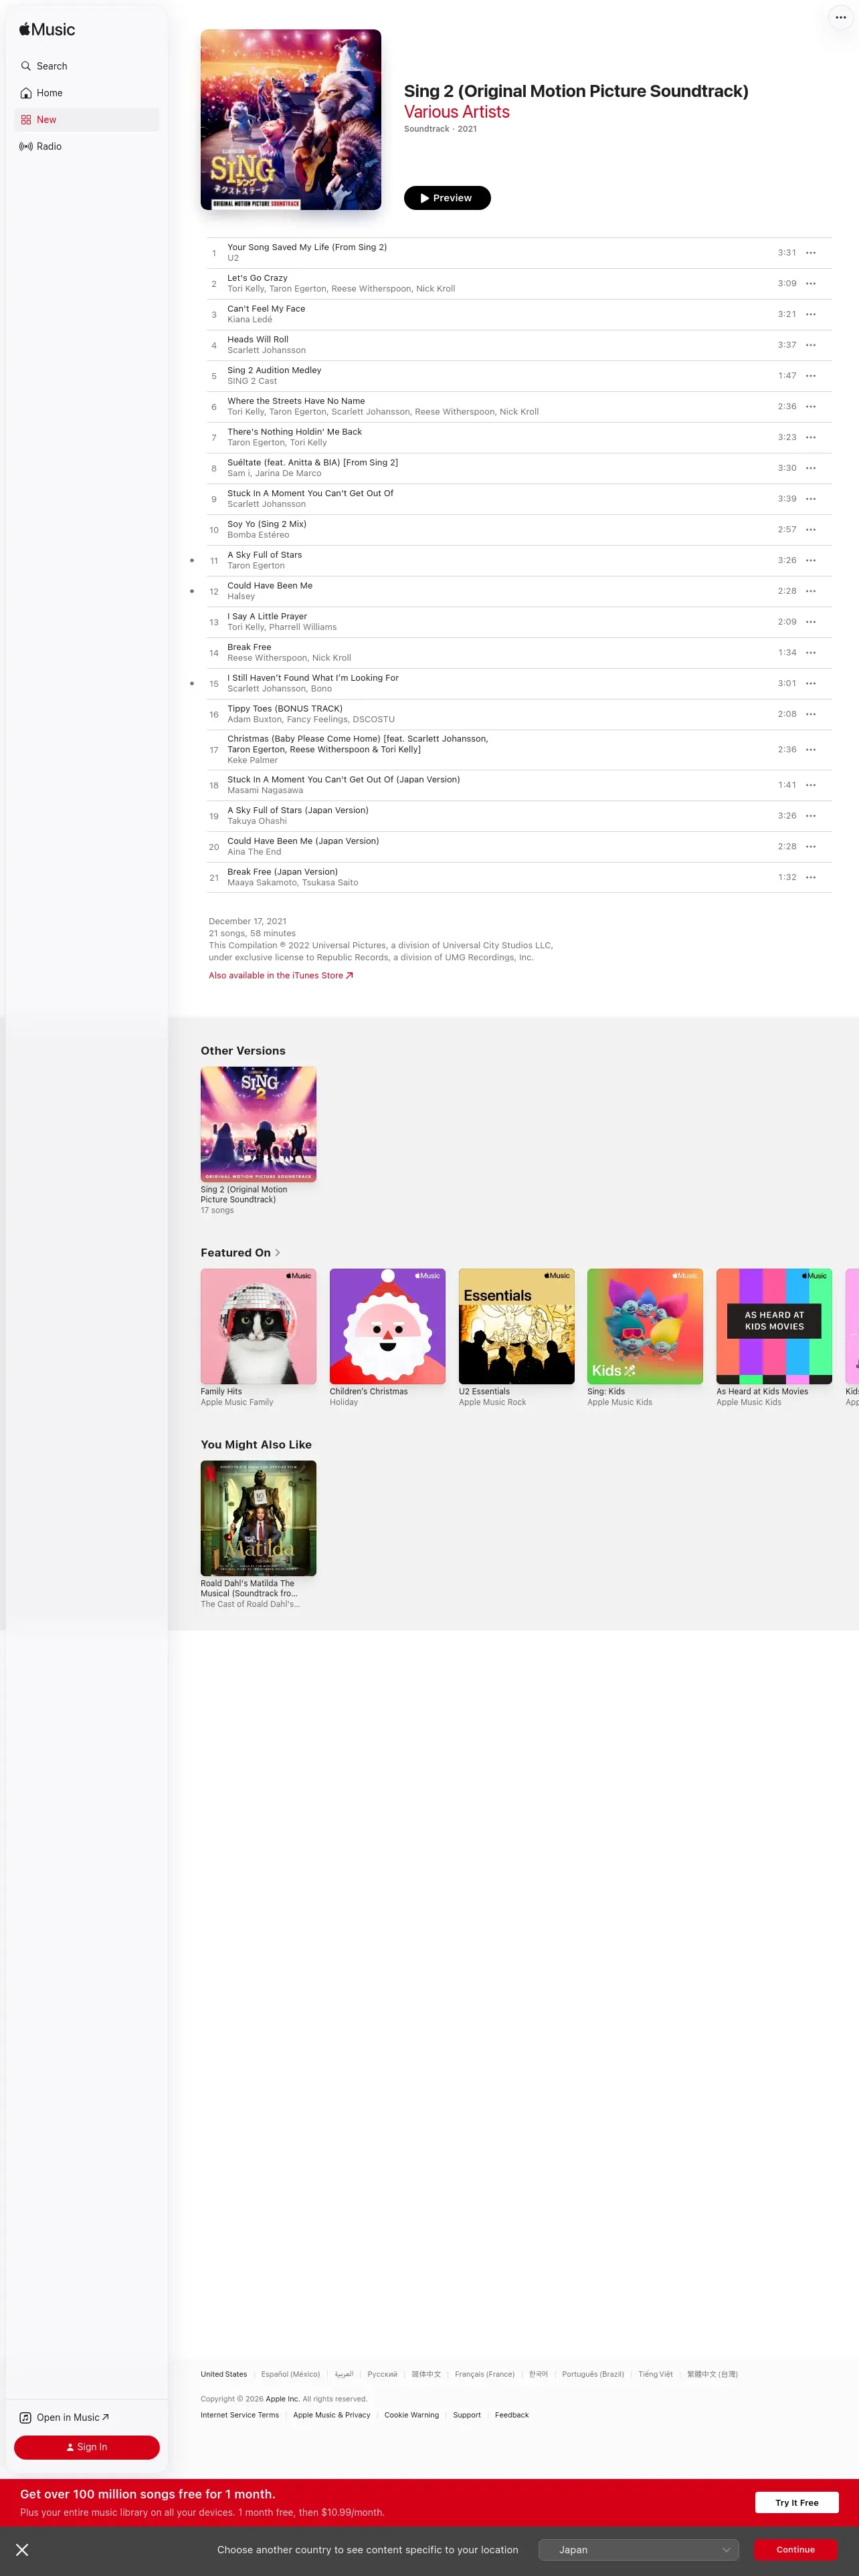Switch language to Tiếng Việt
The height and width of the screenshot is (2576, 859).
pyautogui.click(x=656, y=2374)
